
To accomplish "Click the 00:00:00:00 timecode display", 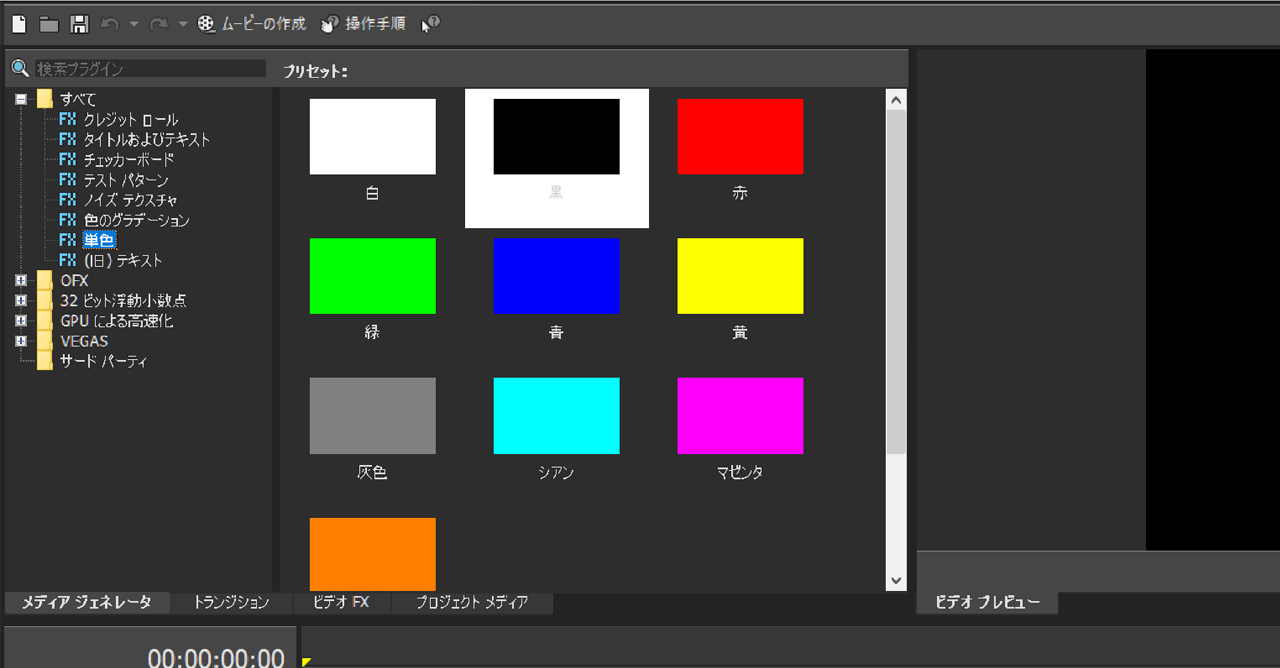I will pyautogui.click(x=216, y=656).
